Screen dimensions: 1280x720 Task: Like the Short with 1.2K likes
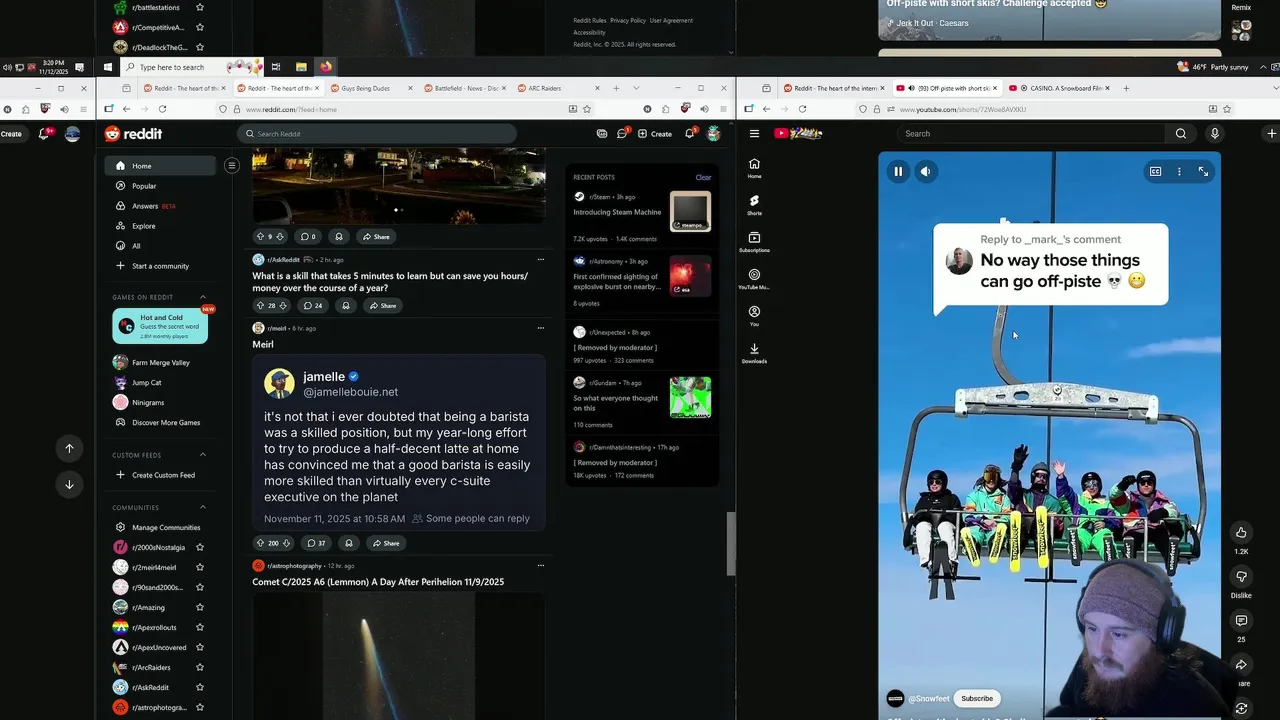click(x=1241, y=532)
